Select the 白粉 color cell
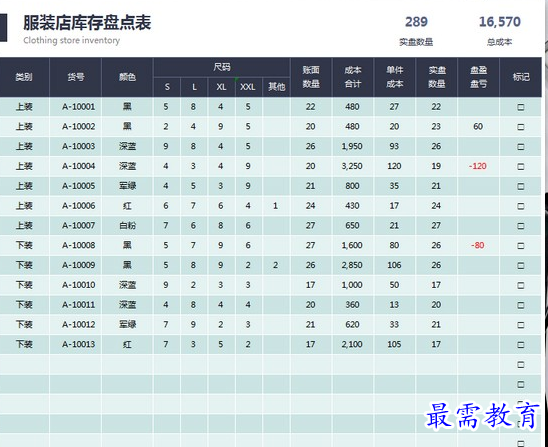 point(127,226)
